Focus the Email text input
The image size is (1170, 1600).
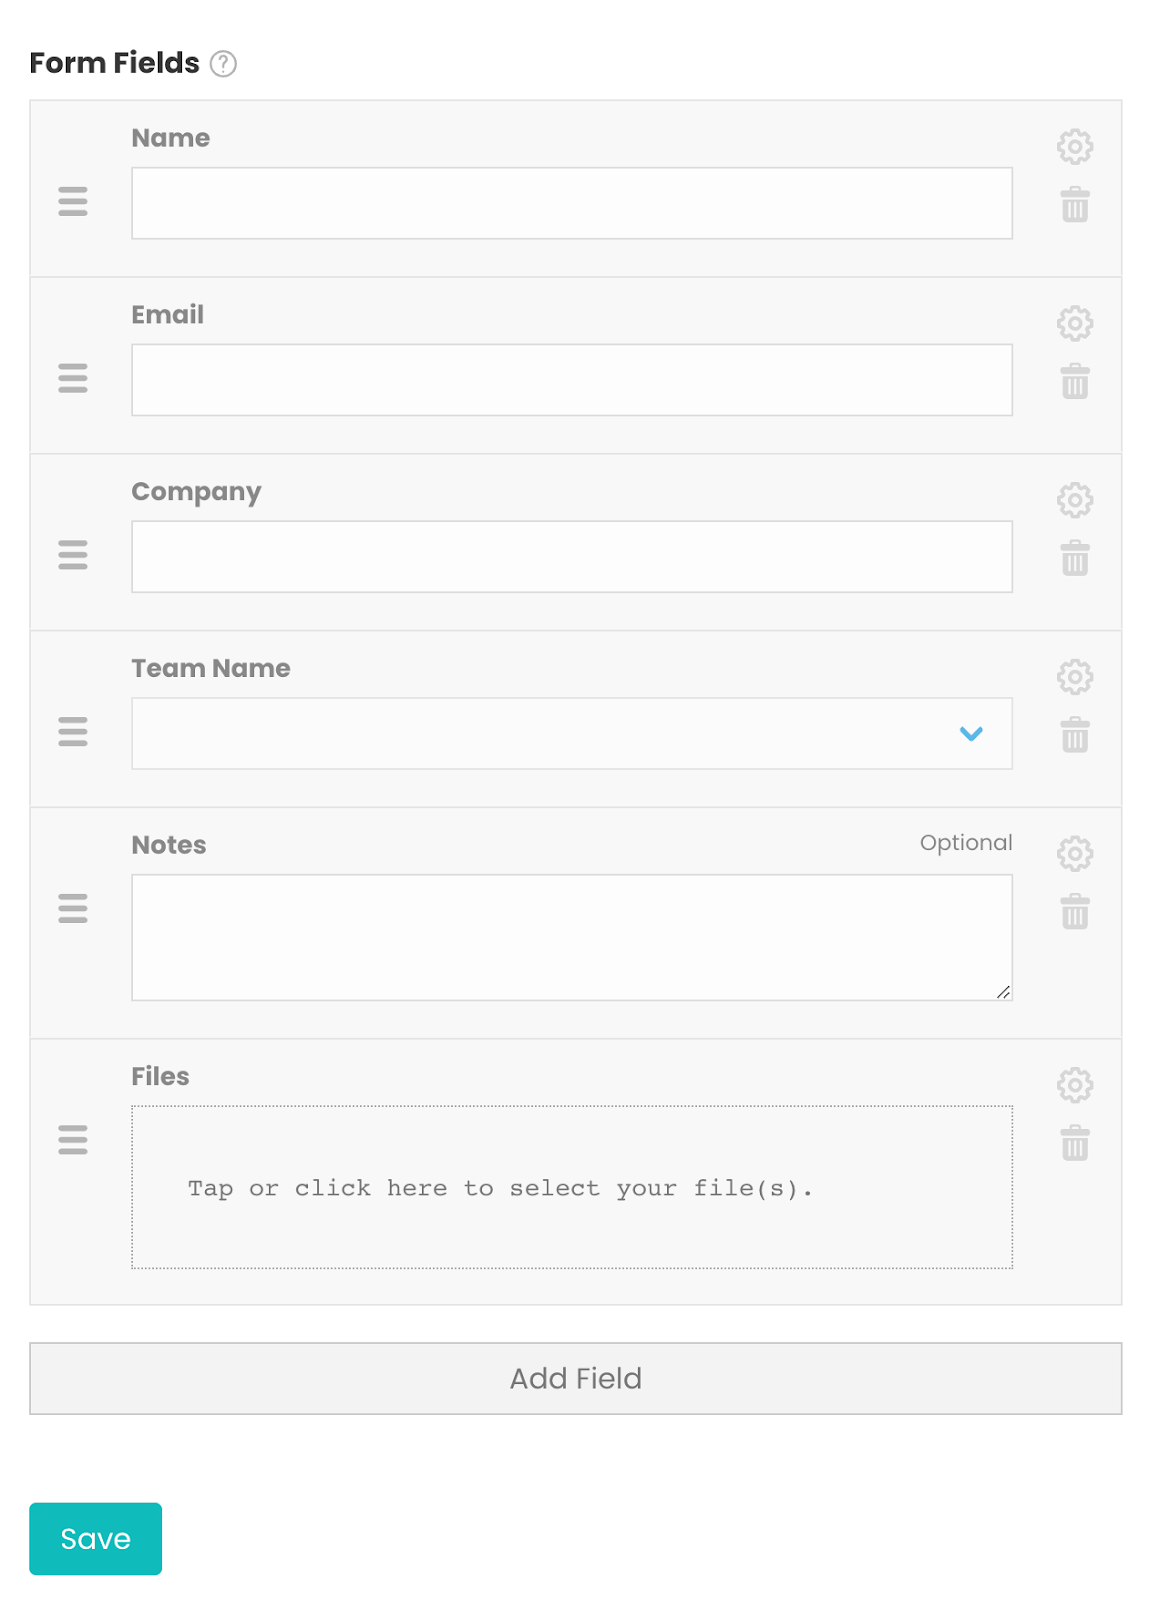[x=571, y=380]
